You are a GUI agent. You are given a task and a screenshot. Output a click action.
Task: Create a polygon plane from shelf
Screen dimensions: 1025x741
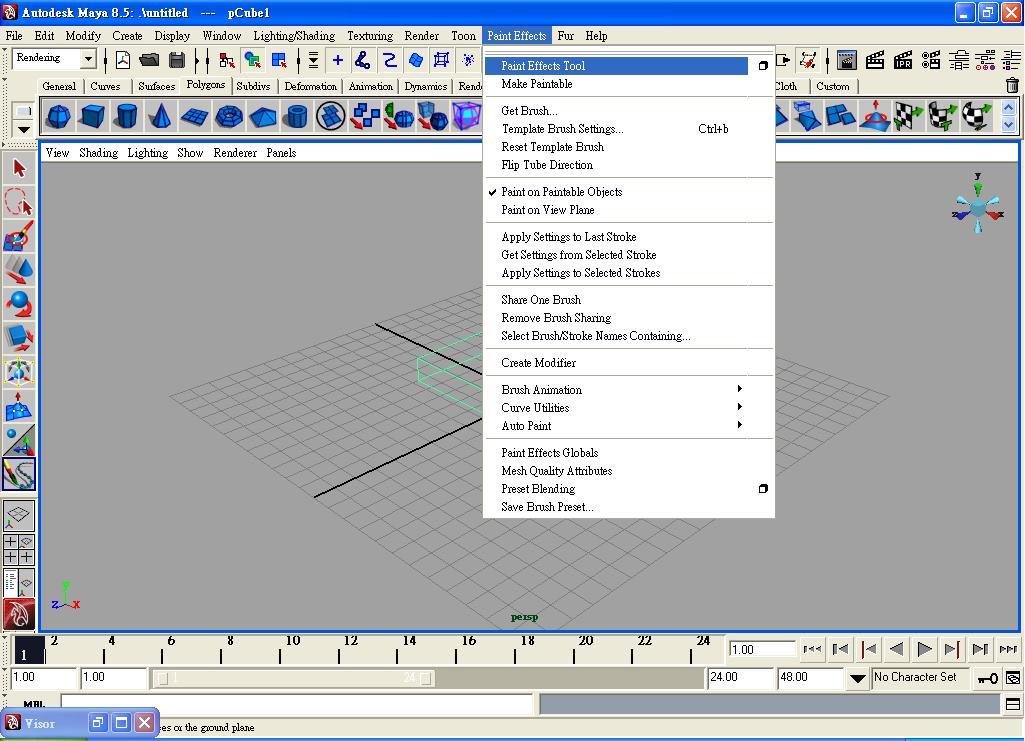pyautogui.click(x=195, y=117)
